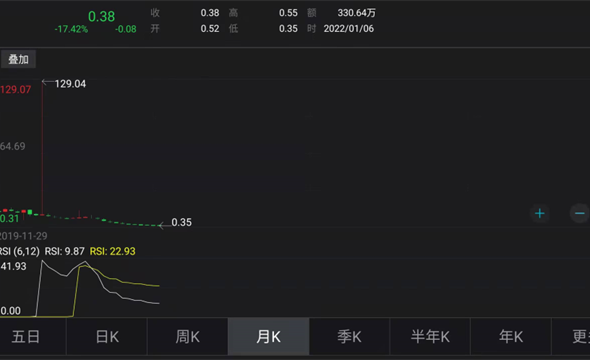
Task: Click the tall red candlestick spike
Action: (x=42, y=147)
